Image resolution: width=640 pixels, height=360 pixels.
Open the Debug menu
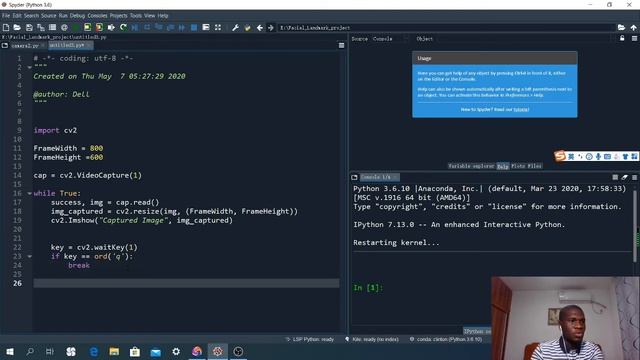click(x=77, y=16)
